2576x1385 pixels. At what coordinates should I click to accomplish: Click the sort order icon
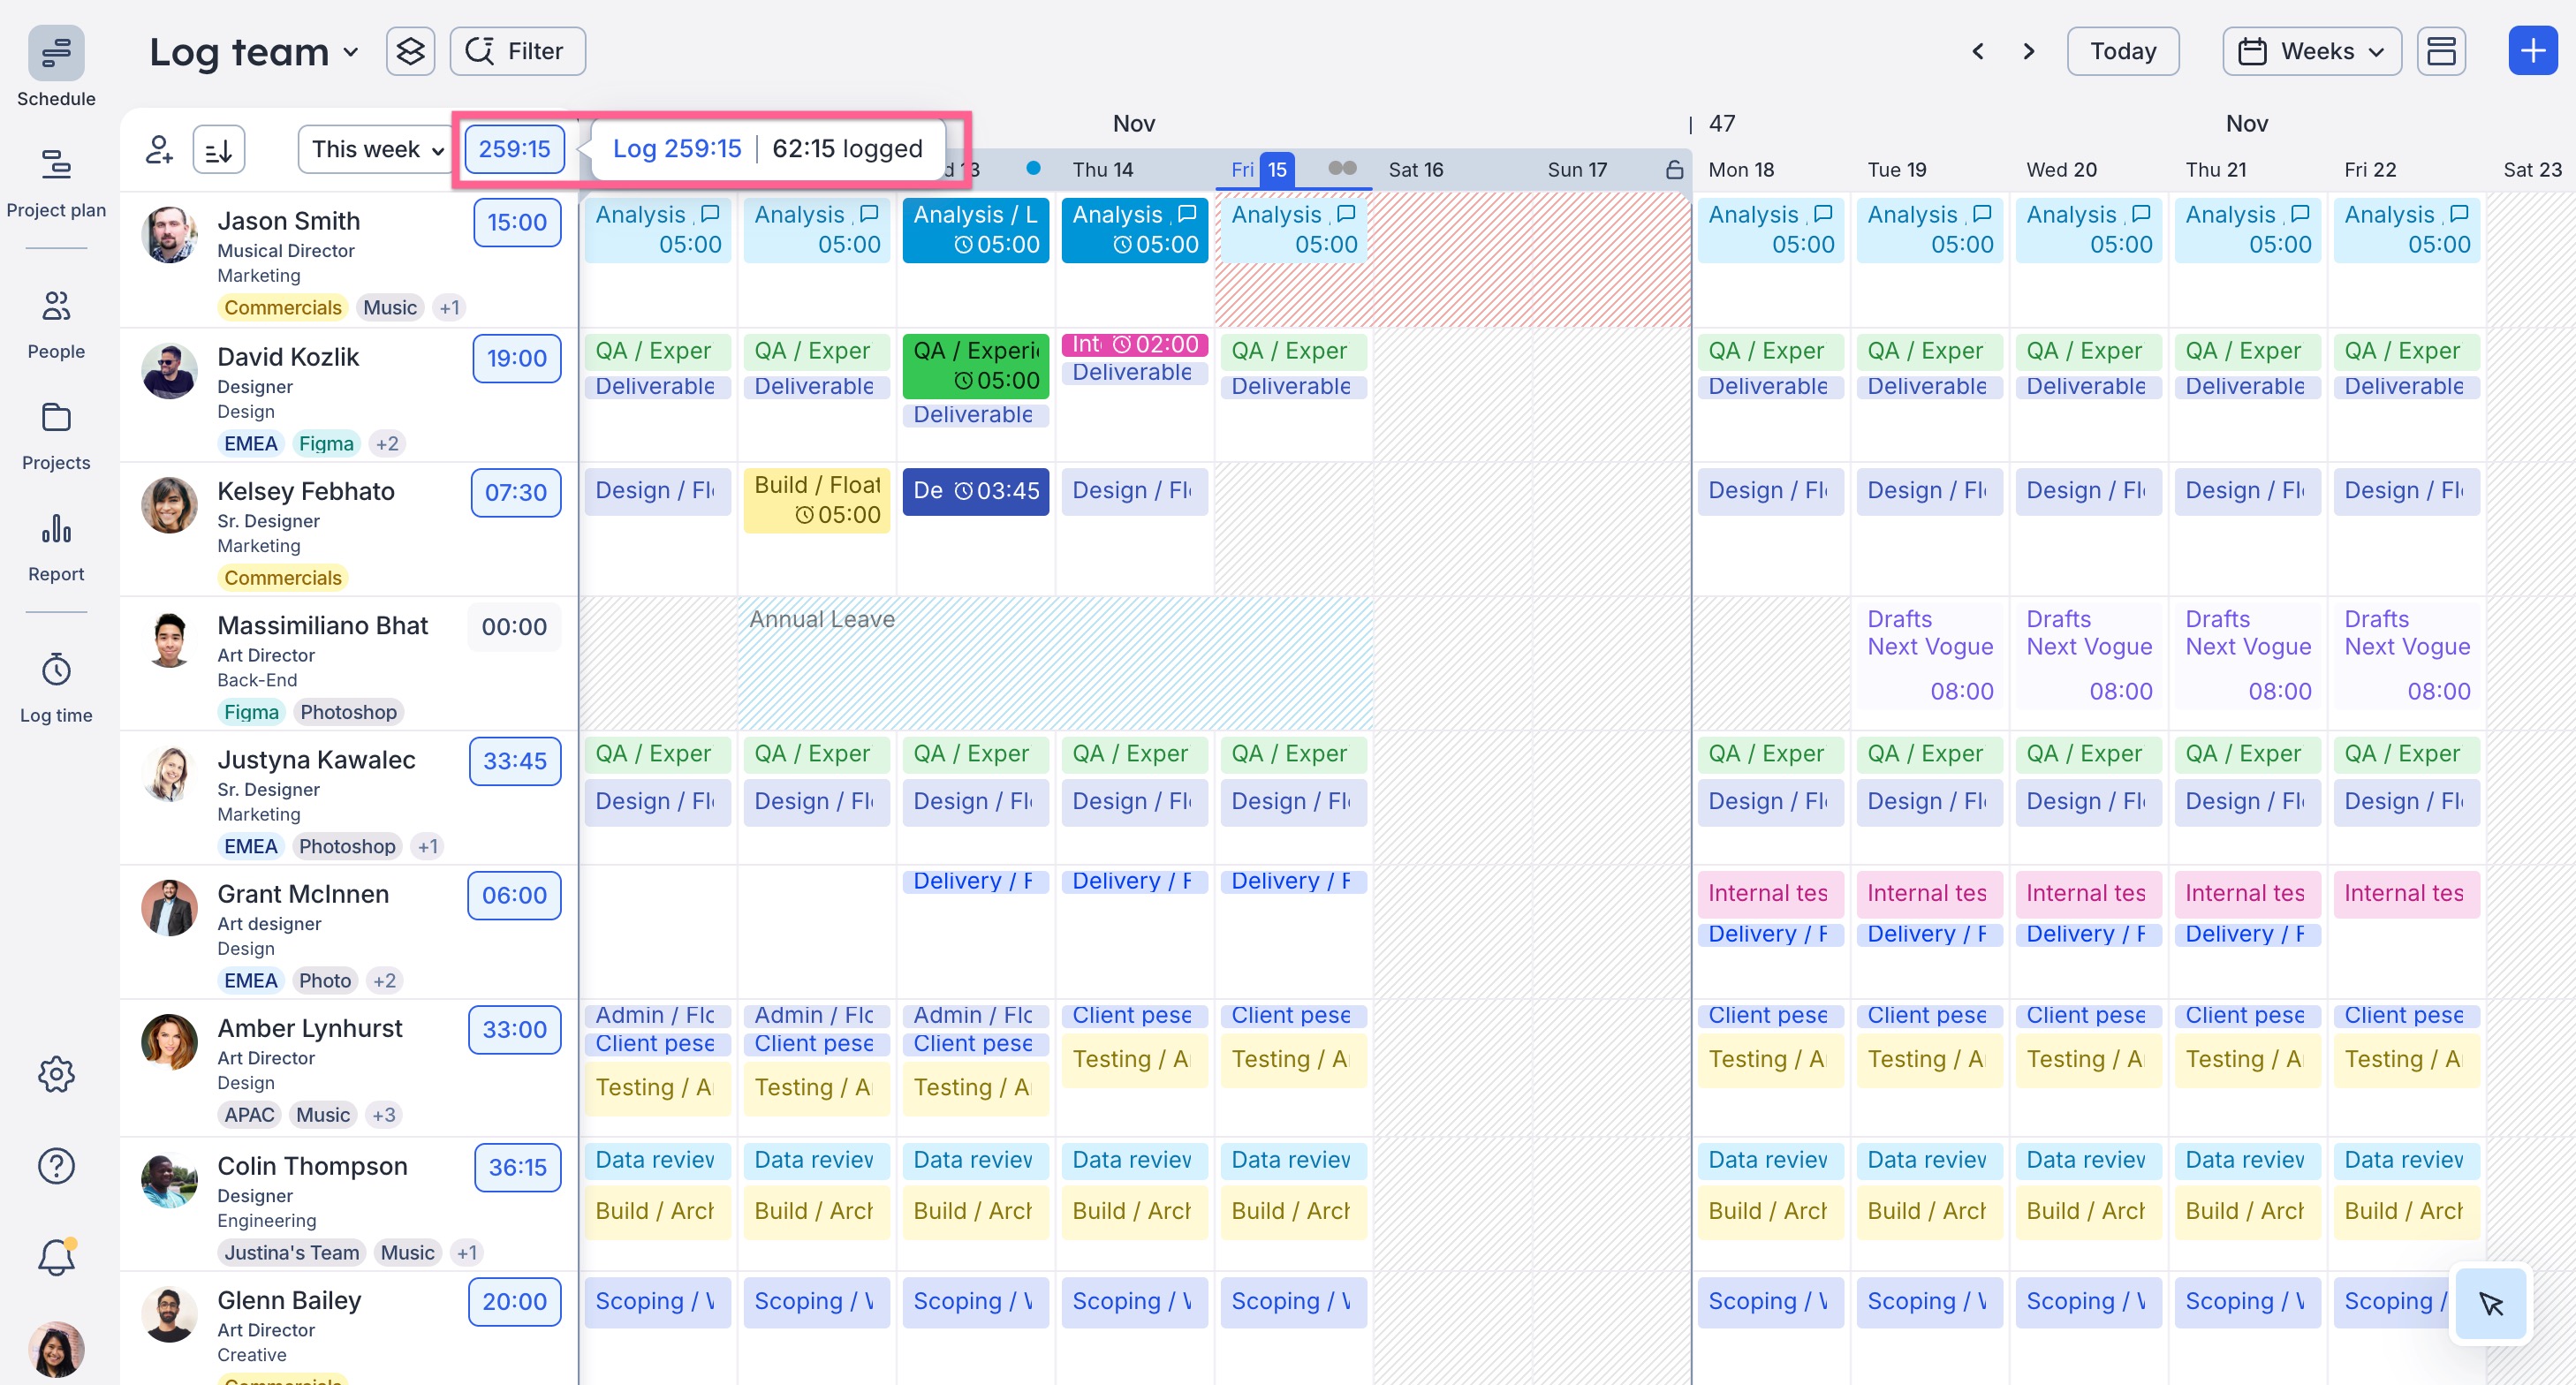[x=218, y=150]
